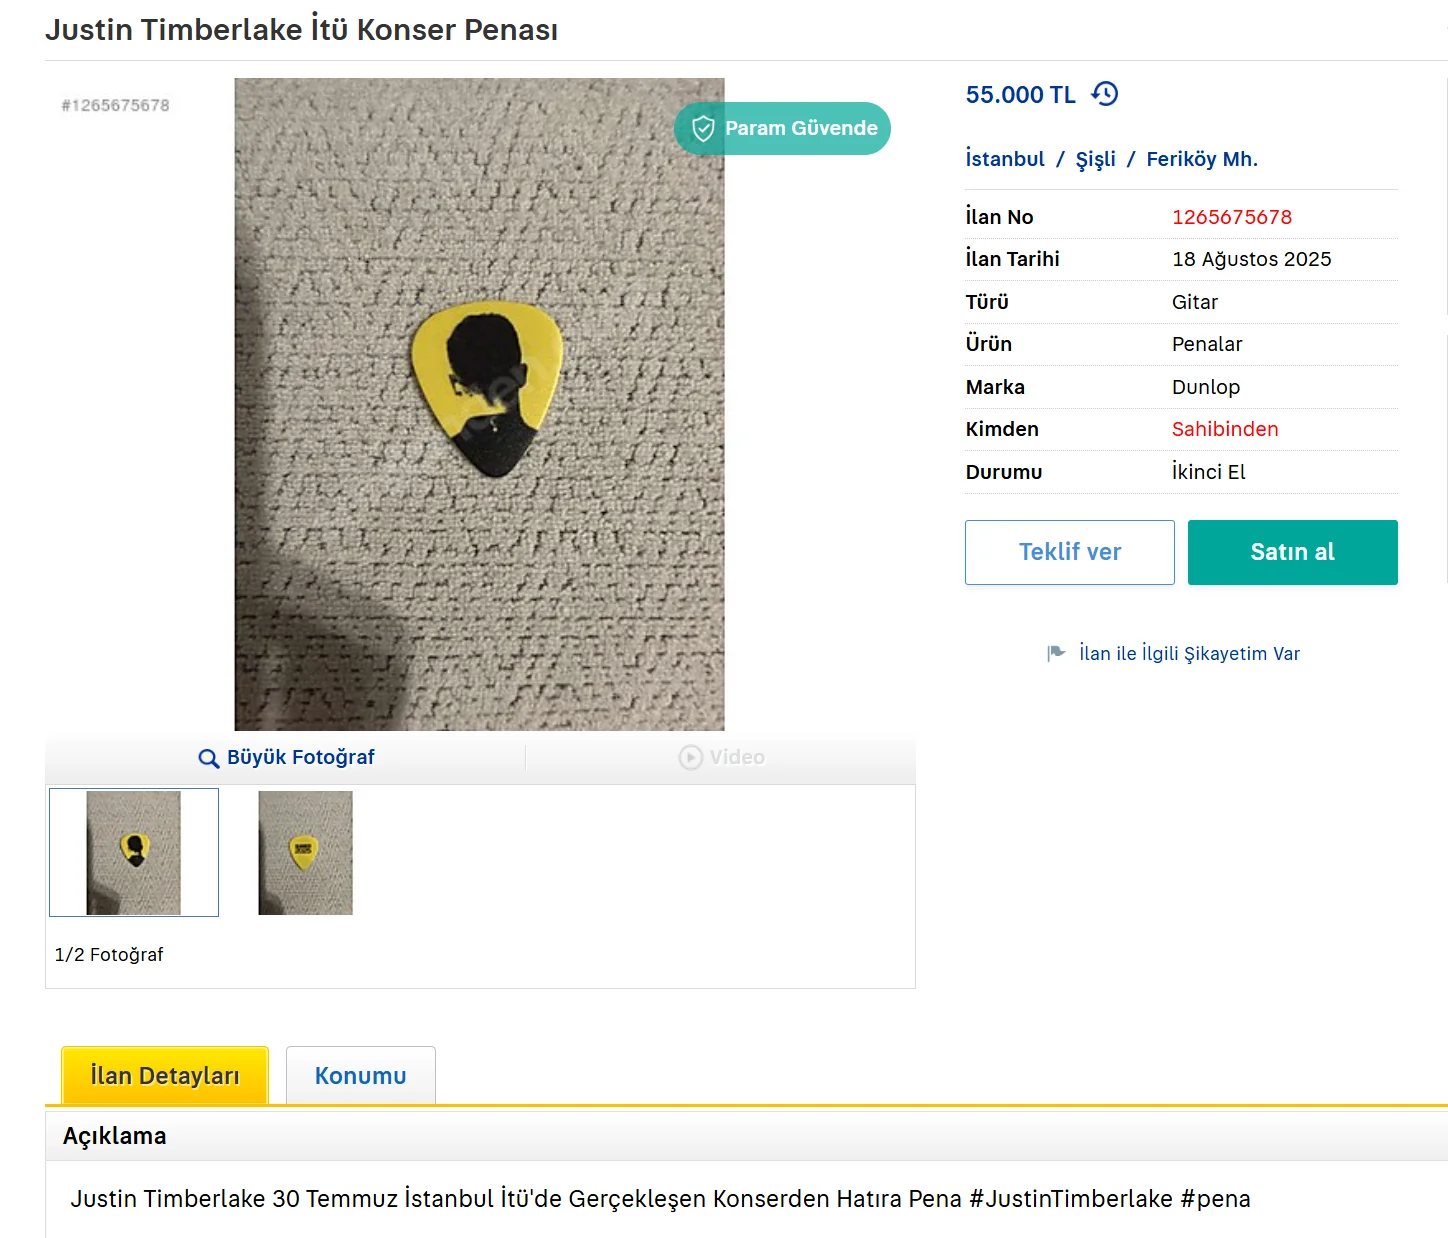
Task: Open the İstanbul location link
Action: [x=1005, y=159]
